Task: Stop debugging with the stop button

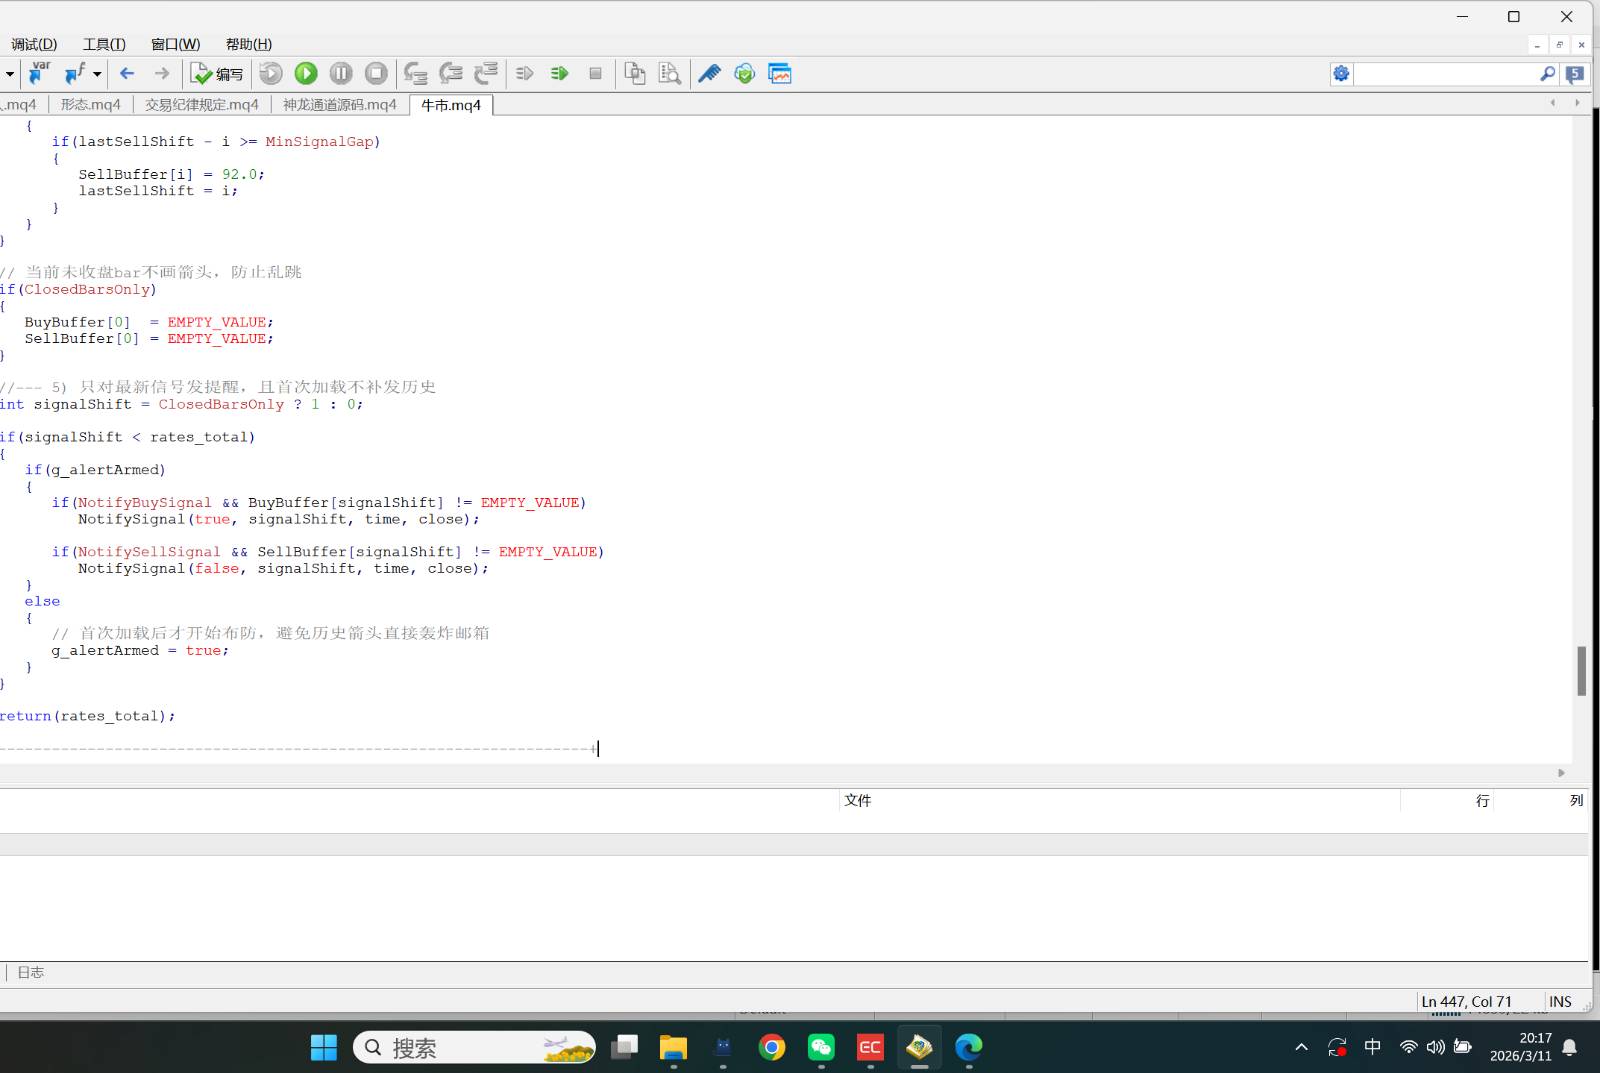Action: click(x=376, y=73)
